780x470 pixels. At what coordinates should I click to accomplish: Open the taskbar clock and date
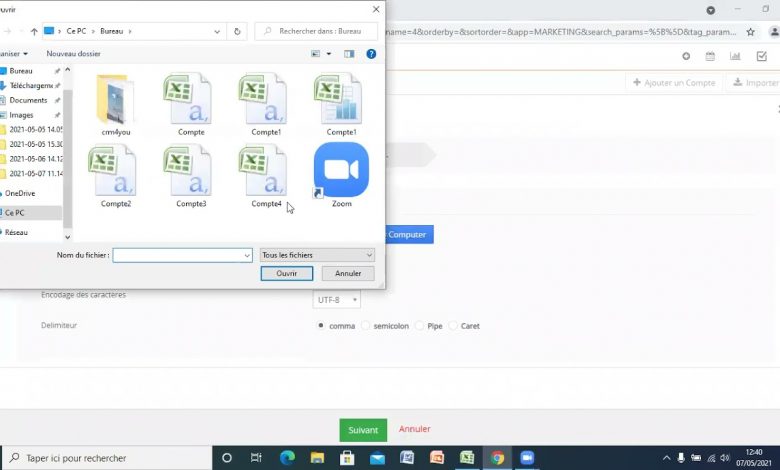point(754,458)
